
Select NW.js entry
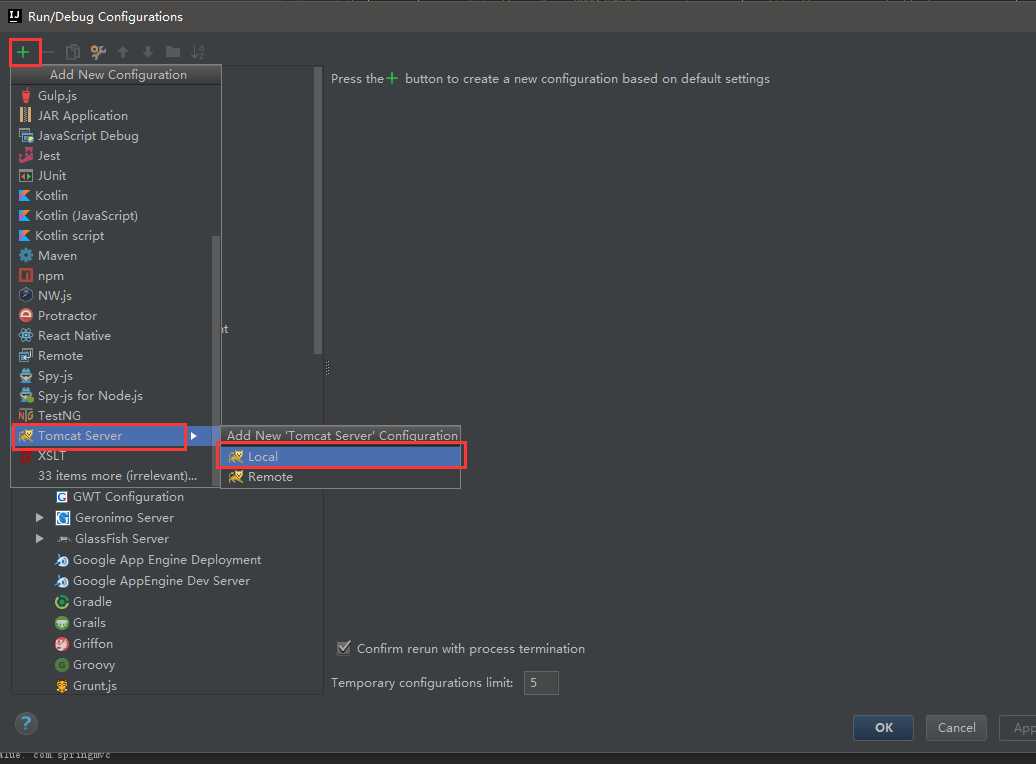point(112,295)
